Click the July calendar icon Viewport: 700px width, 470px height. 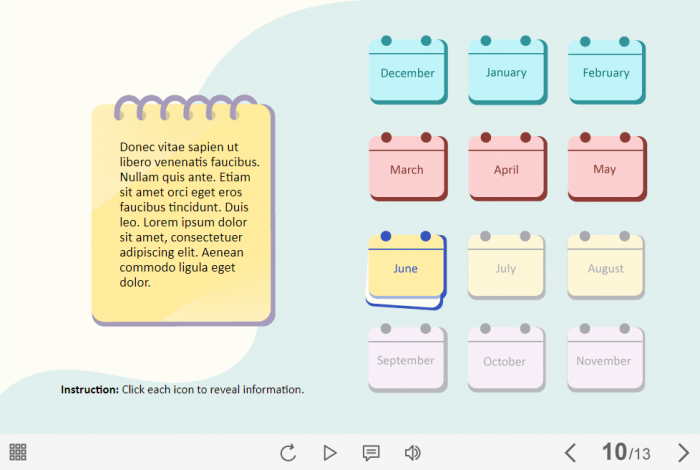(506, 267)
